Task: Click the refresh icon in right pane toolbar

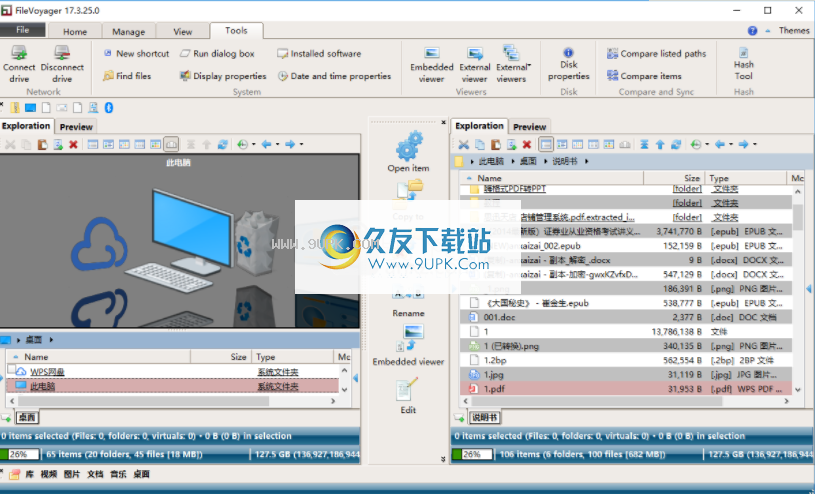Action: coord(676,145)
